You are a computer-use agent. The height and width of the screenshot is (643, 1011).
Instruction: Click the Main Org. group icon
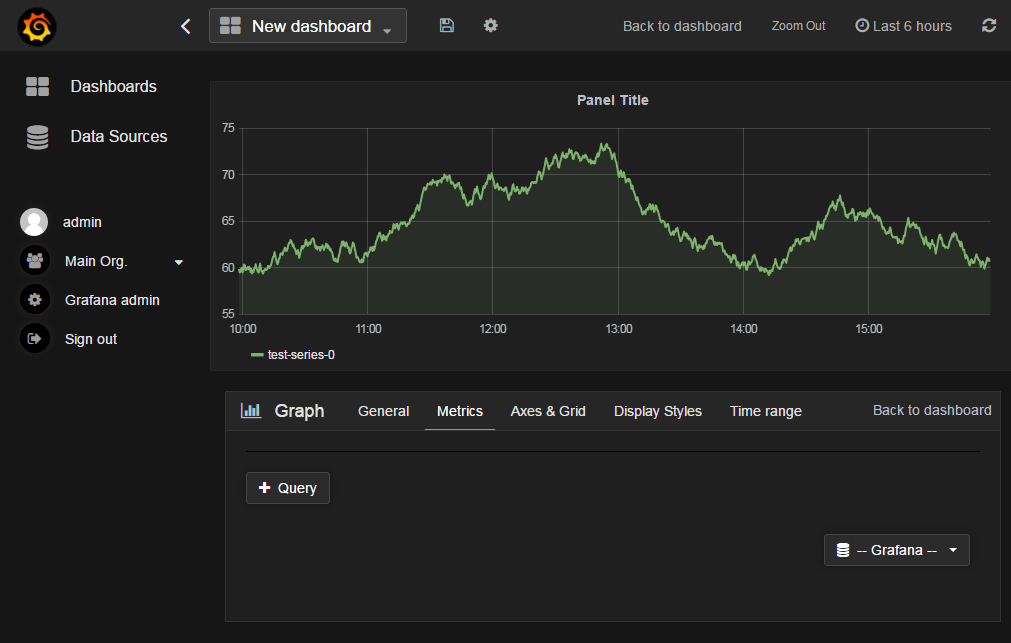35,261
